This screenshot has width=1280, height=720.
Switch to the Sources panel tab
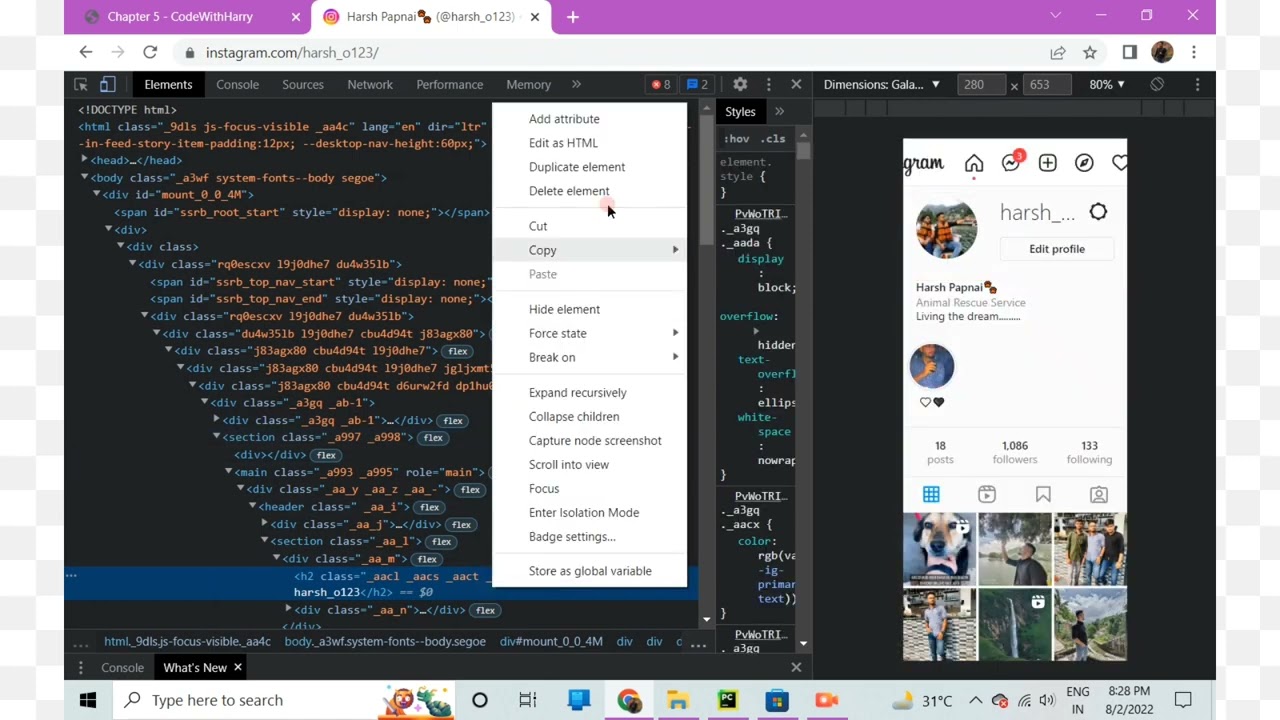pyautogui.click(x=303, y=84)
